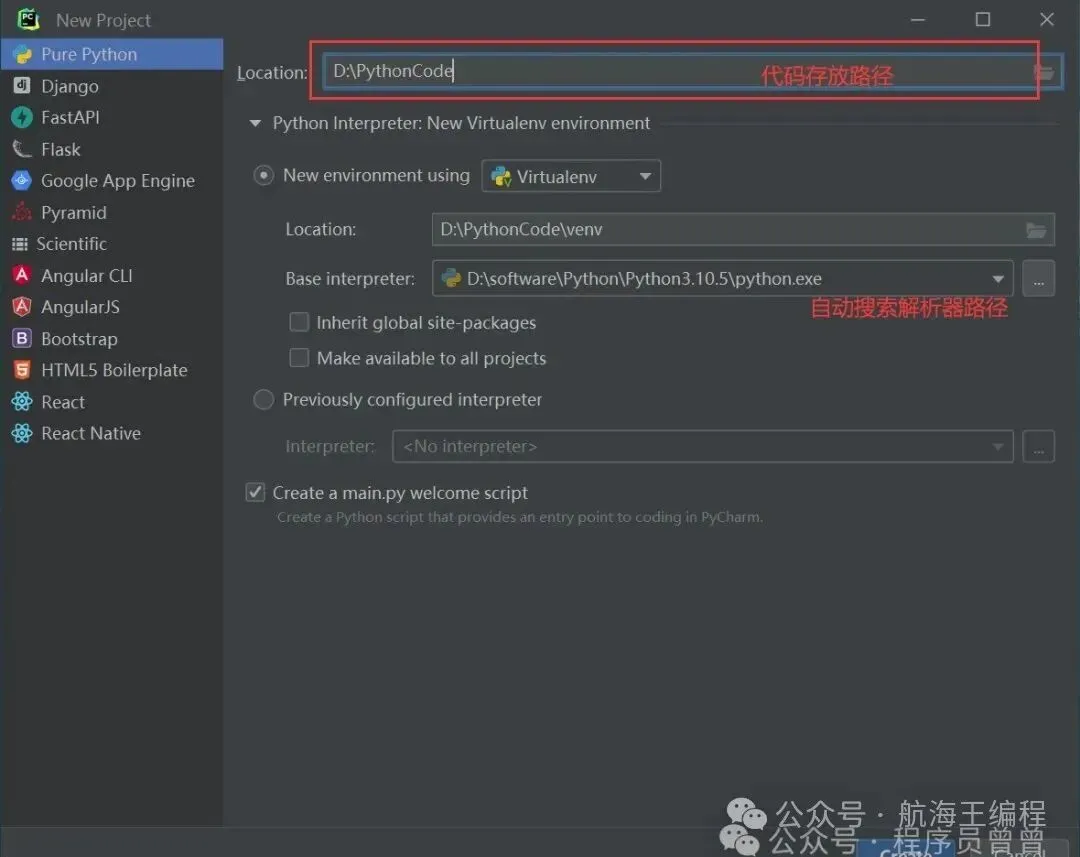Select Flask project type
Viewport: 1080px width, 857px height.
pos(112,149)
